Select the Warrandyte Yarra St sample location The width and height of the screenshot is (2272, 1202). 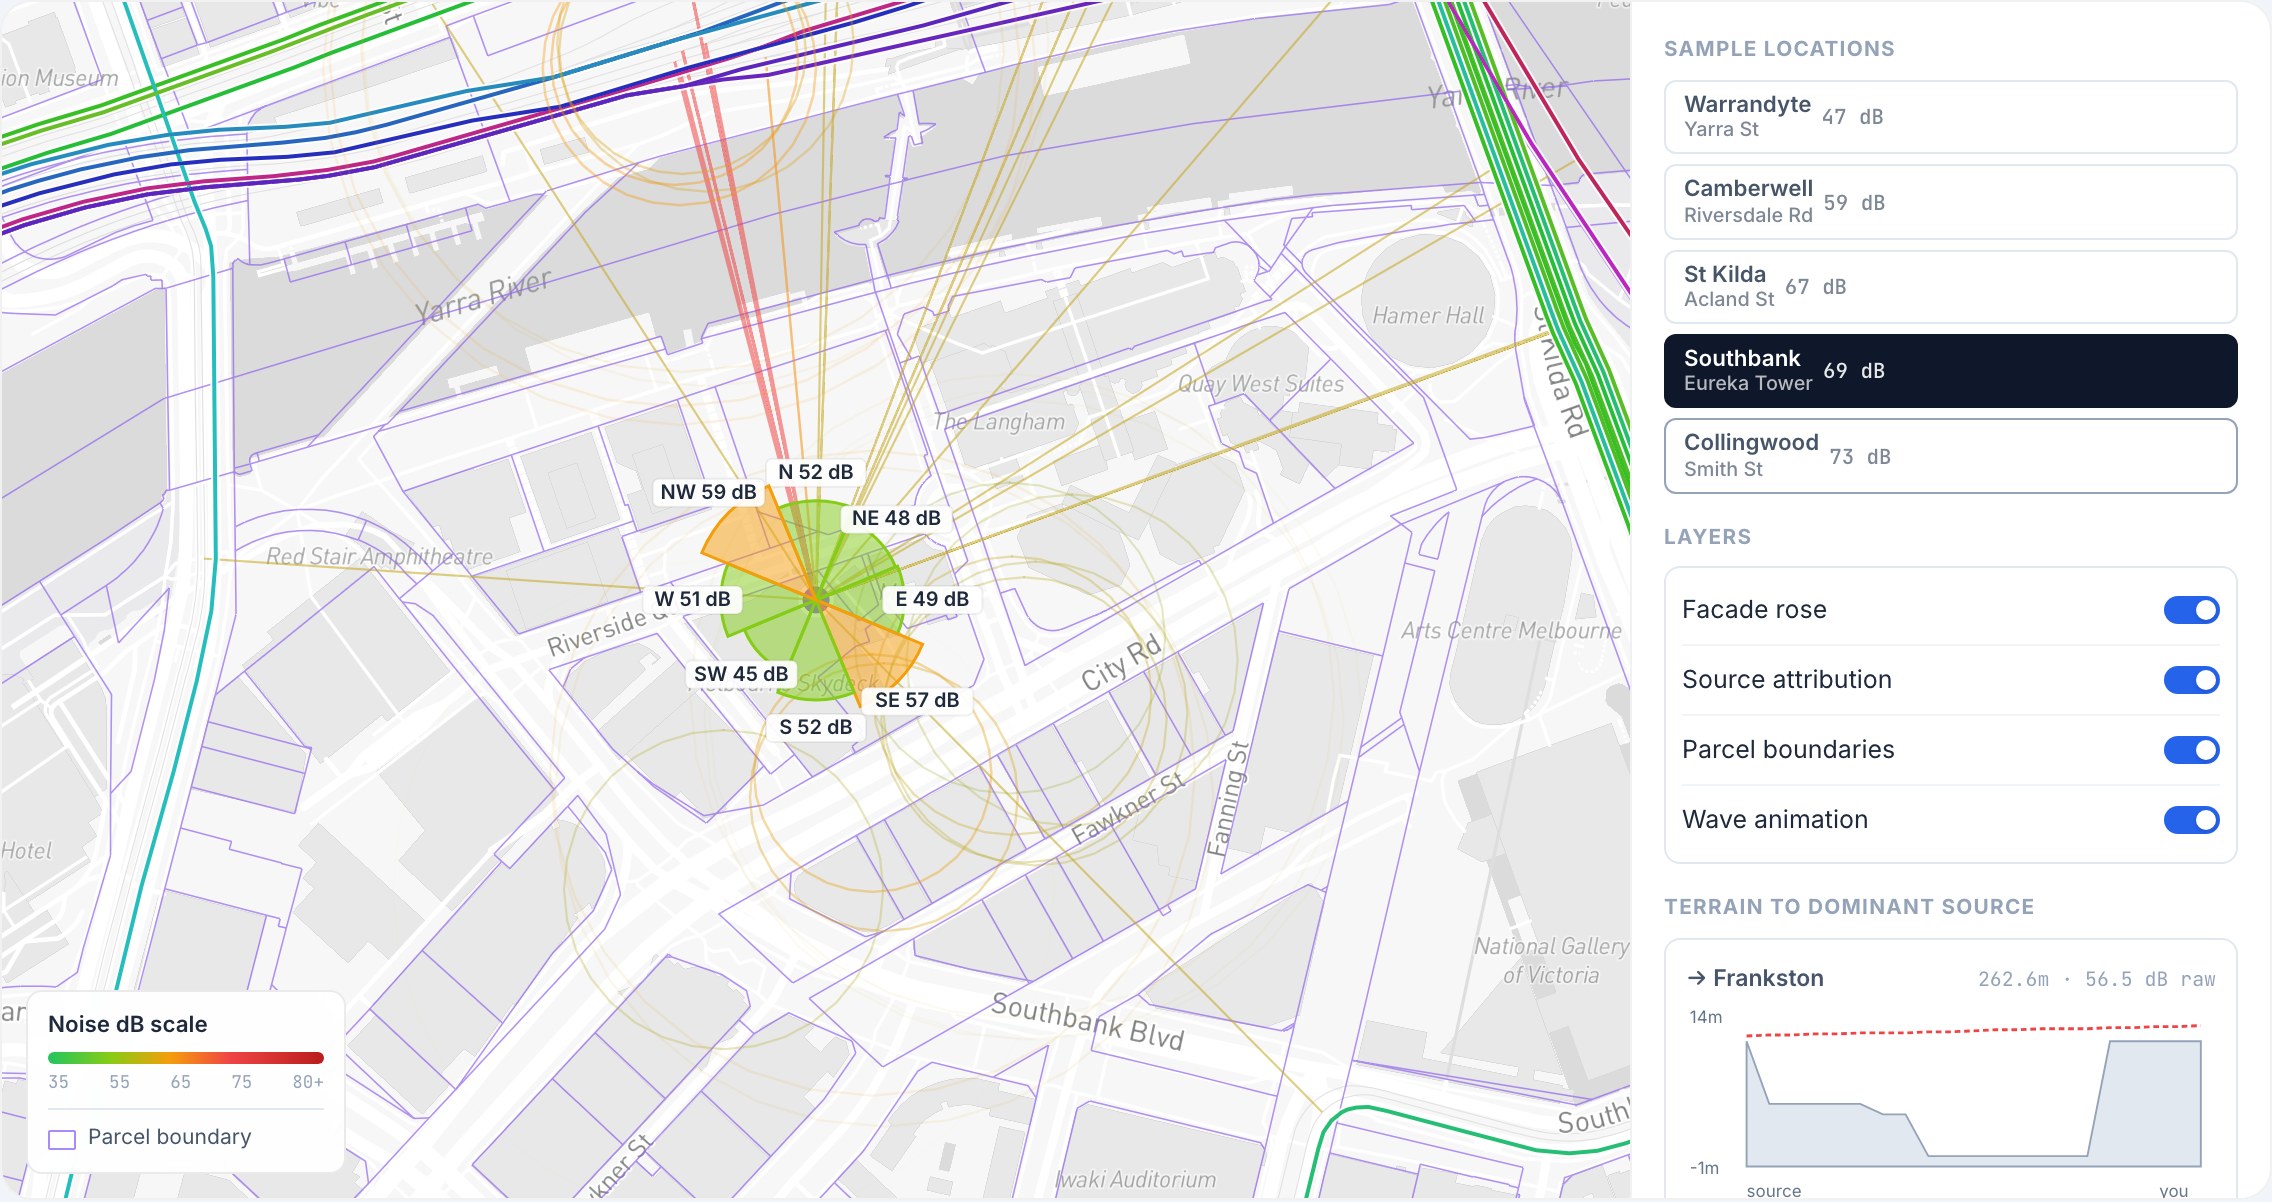coord(1950,117)
